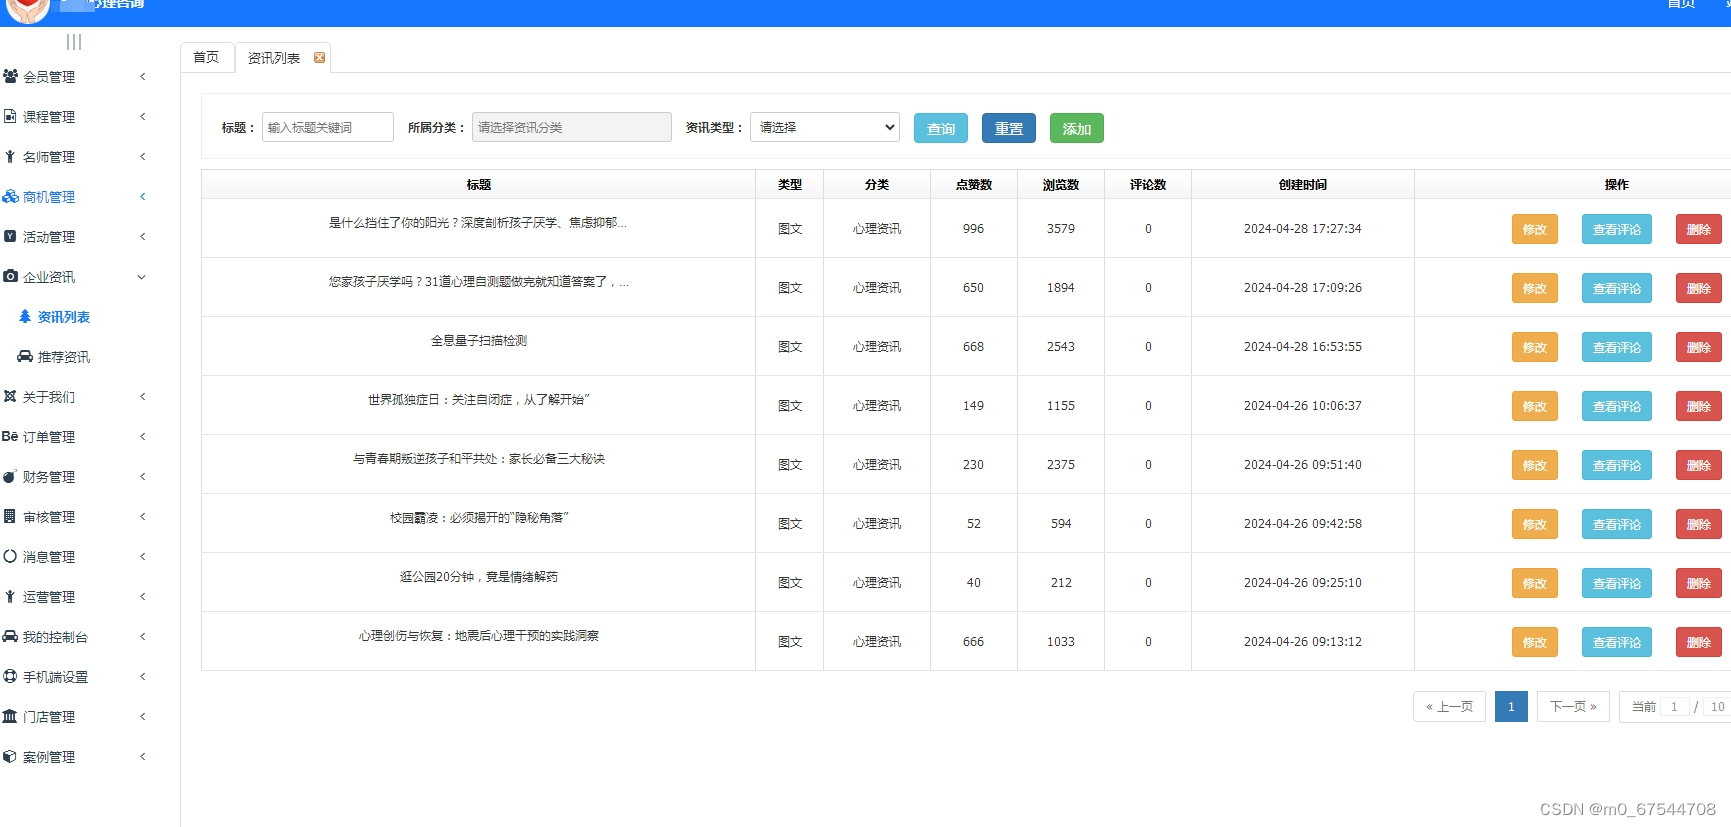Image resolution: width=1731 pixels, height=827 pixels.
Task: Click the 推荐资讯 car icon
Action: 25,356
